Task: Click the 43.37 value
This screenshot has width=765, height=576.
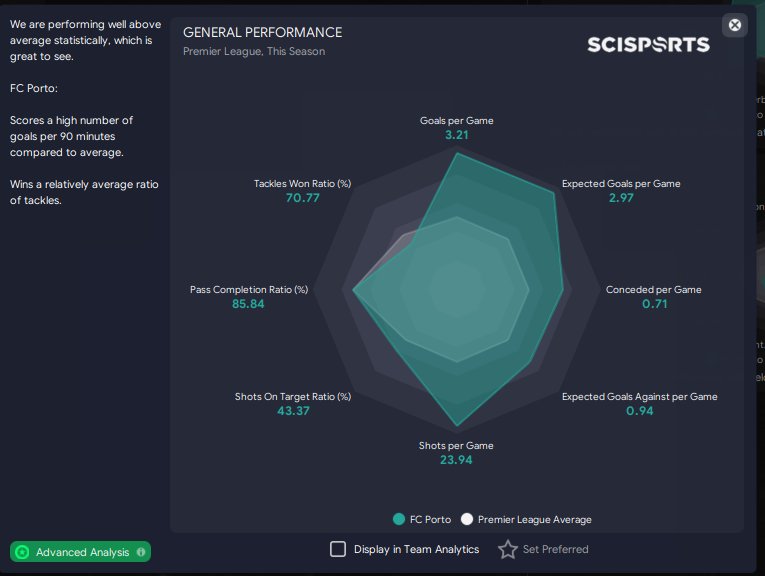Action: tap(293, 411)
